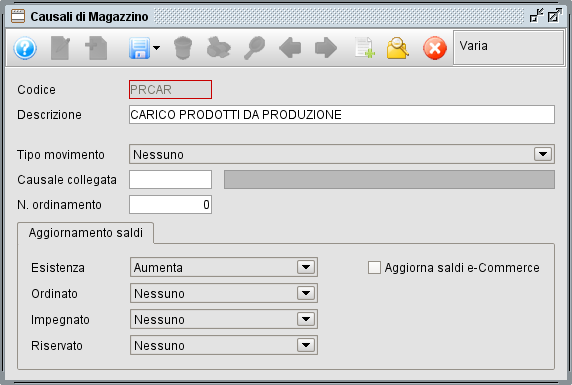Click the Causale collegata code field
This screenshot has width=572, height=385.
[170, 180]
